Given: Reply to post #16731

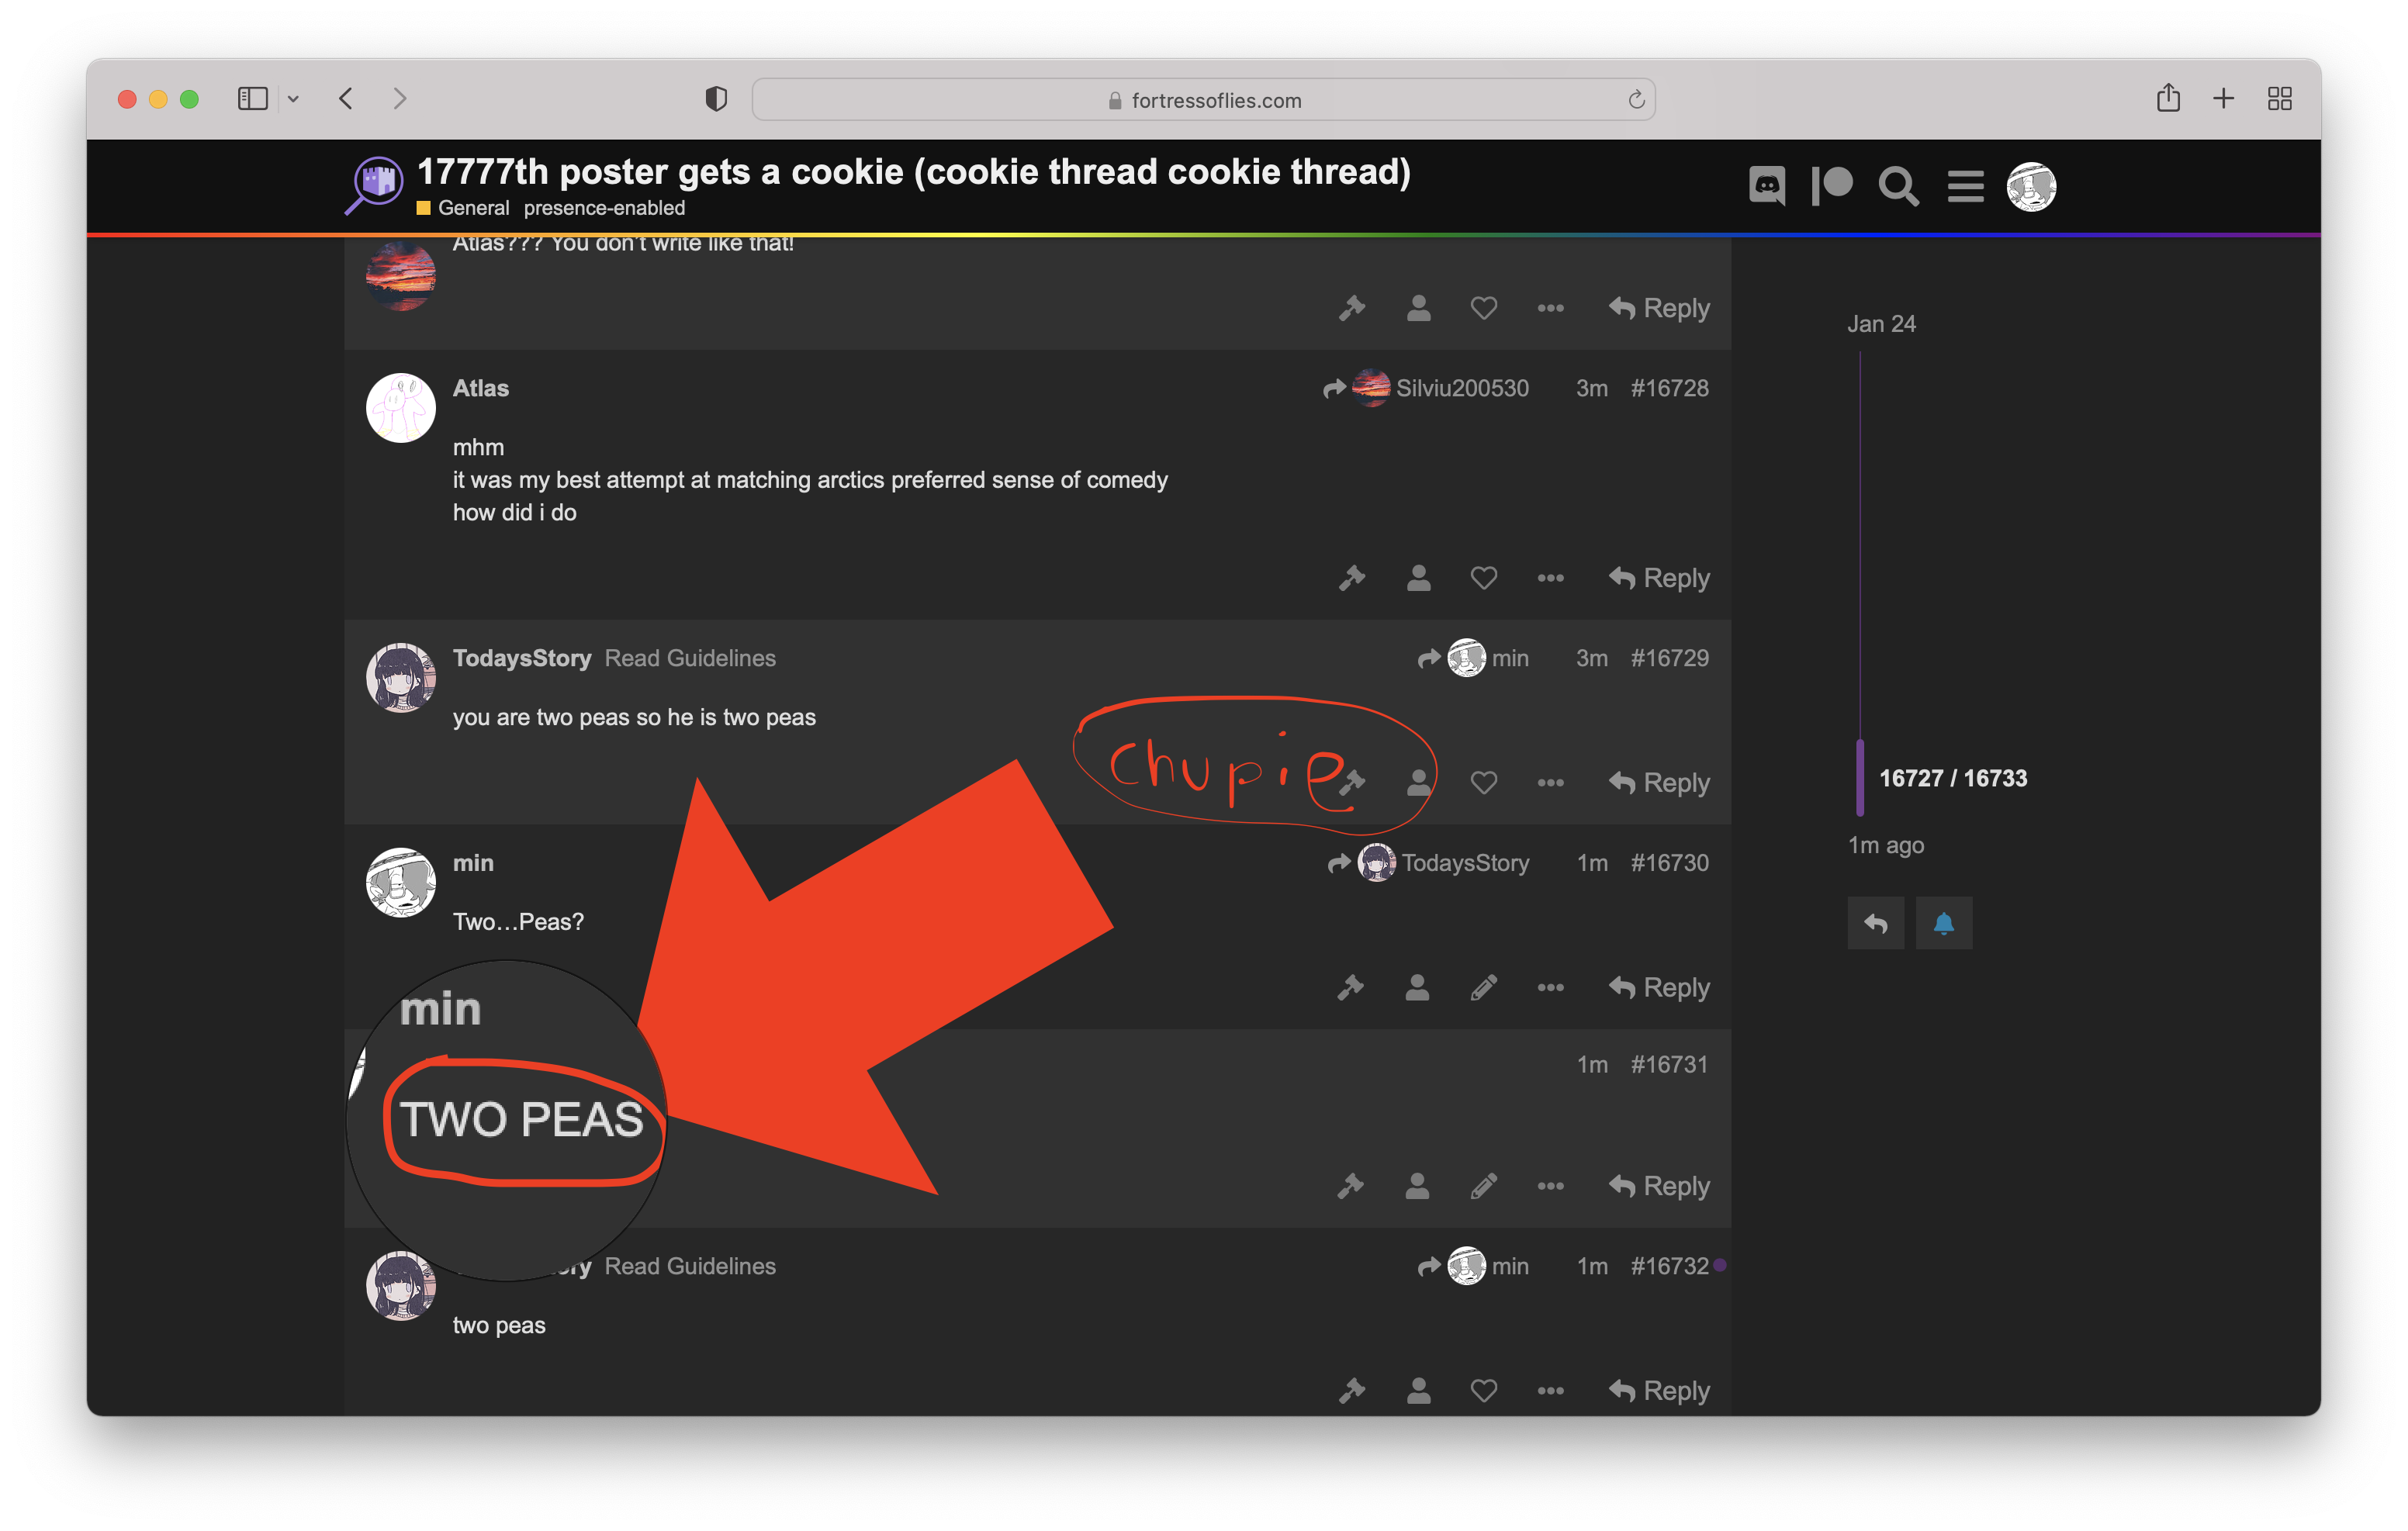Looking at the screenshot, I should pyautogui.click(x=1659, y=1186).
